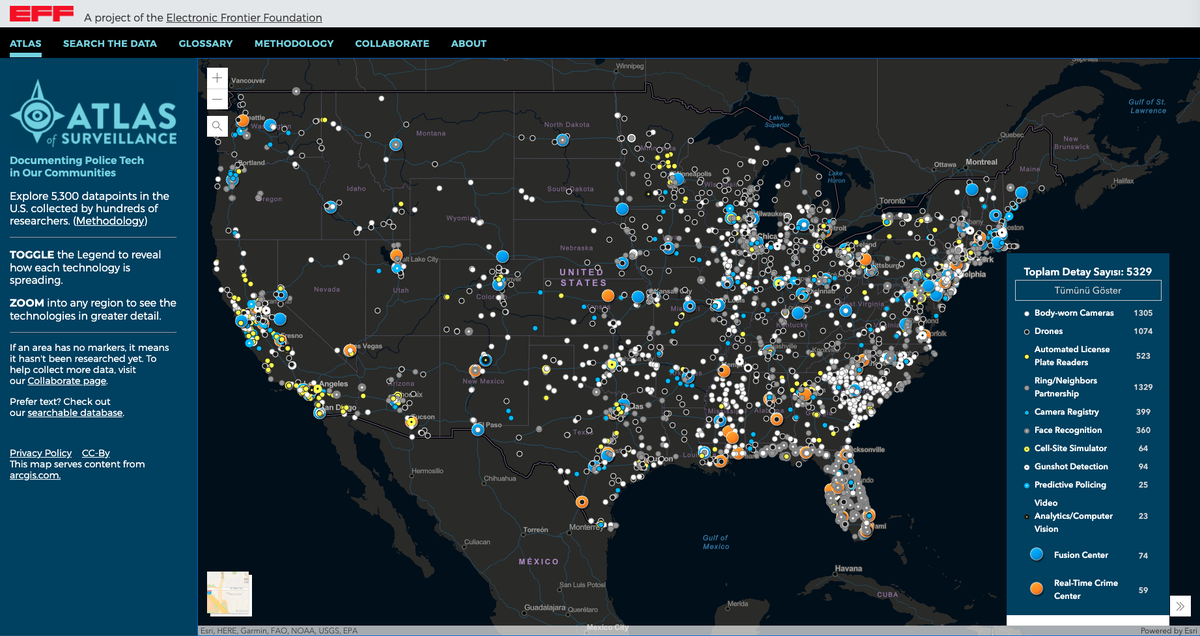Open the ATLAS tab

[x=25, y=43]
